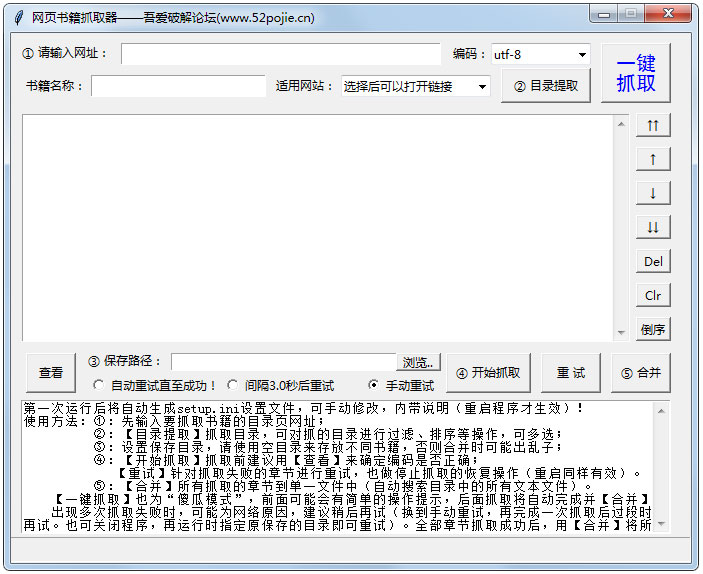Click the move-to-top double up arrow
703x574 pixels.
pyautogui.click(x=653, y=125)
